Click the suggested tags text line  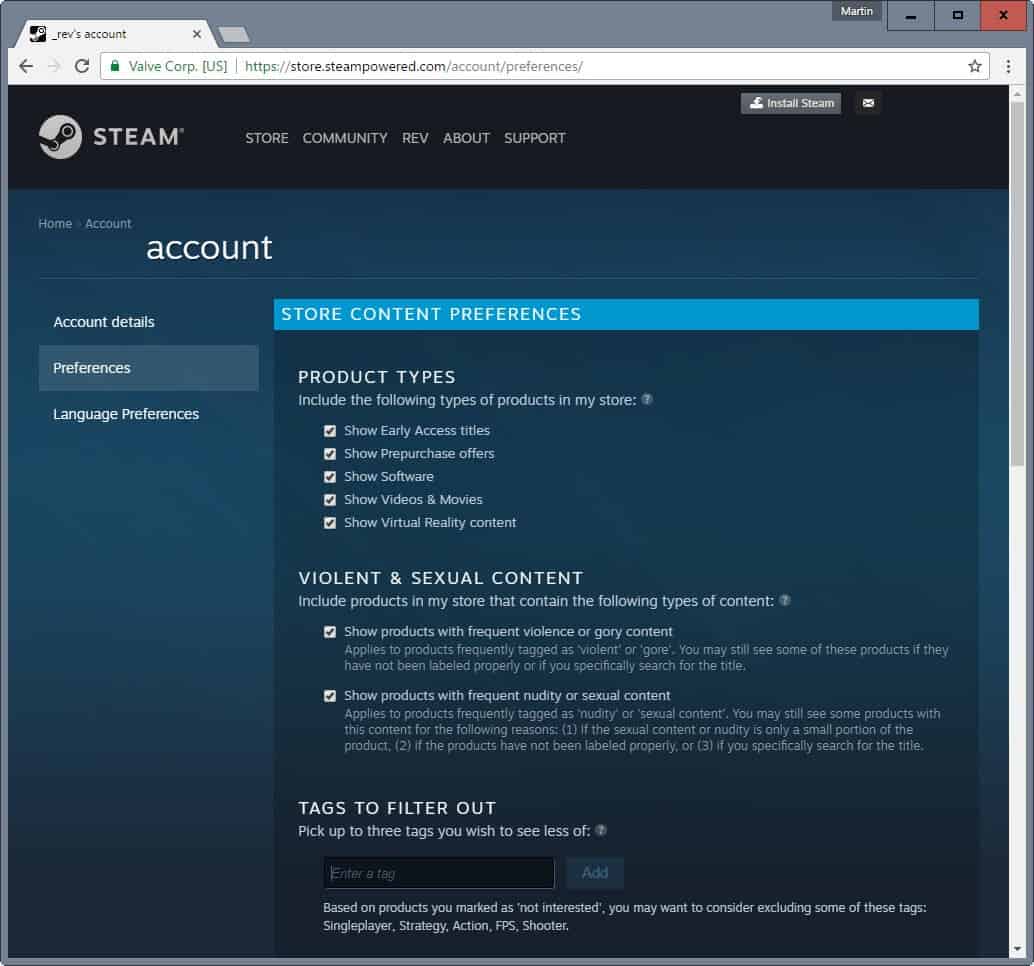coord(446,925)
